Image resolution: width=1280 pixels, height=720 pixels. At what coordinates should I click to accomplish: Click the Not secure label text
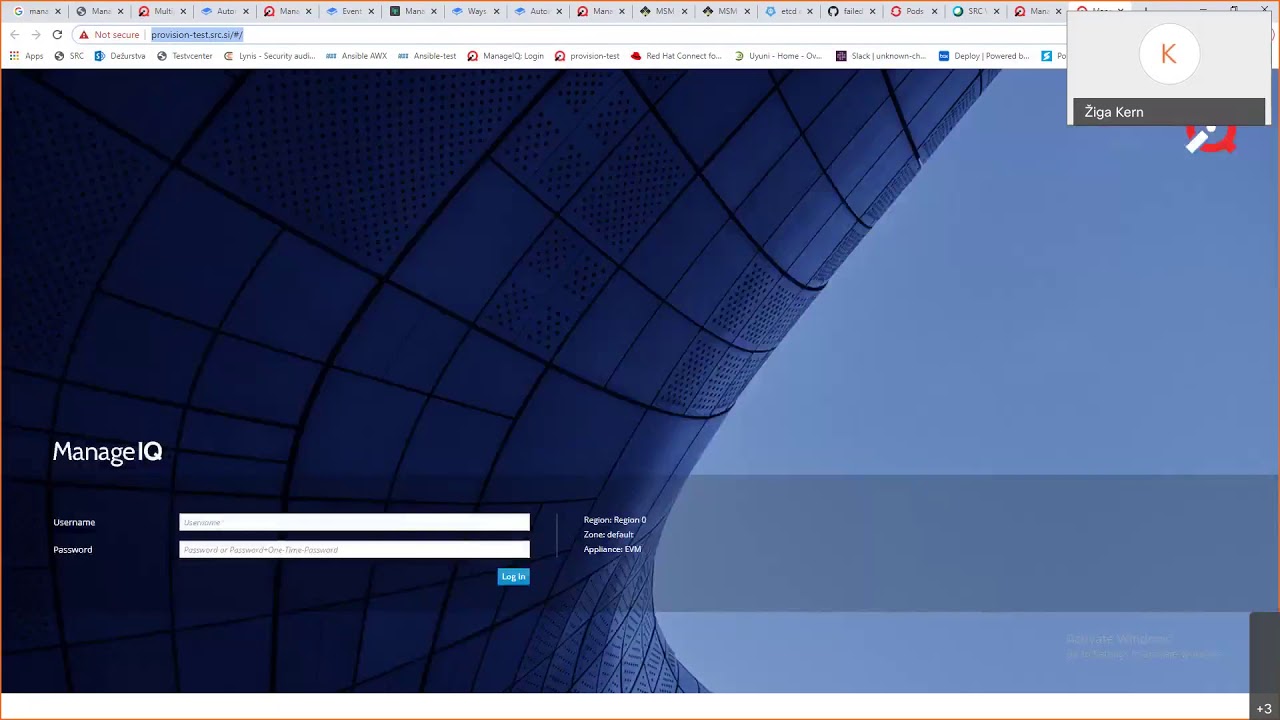[x=117, y=35]
